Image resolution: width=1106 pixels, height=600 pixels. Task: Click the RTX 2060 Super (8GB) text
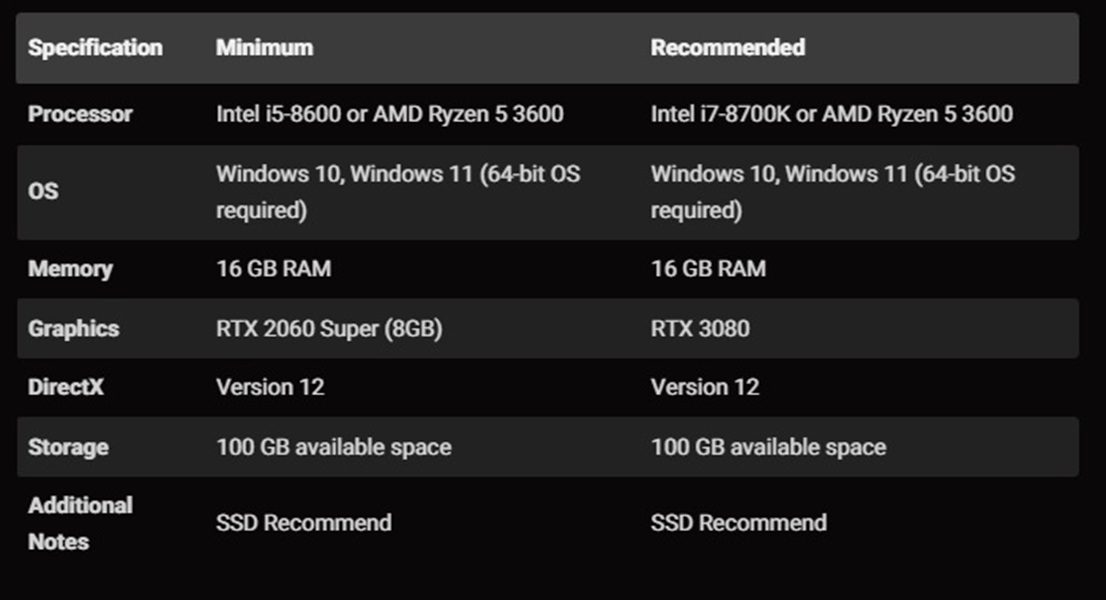[x=329, y=328]
